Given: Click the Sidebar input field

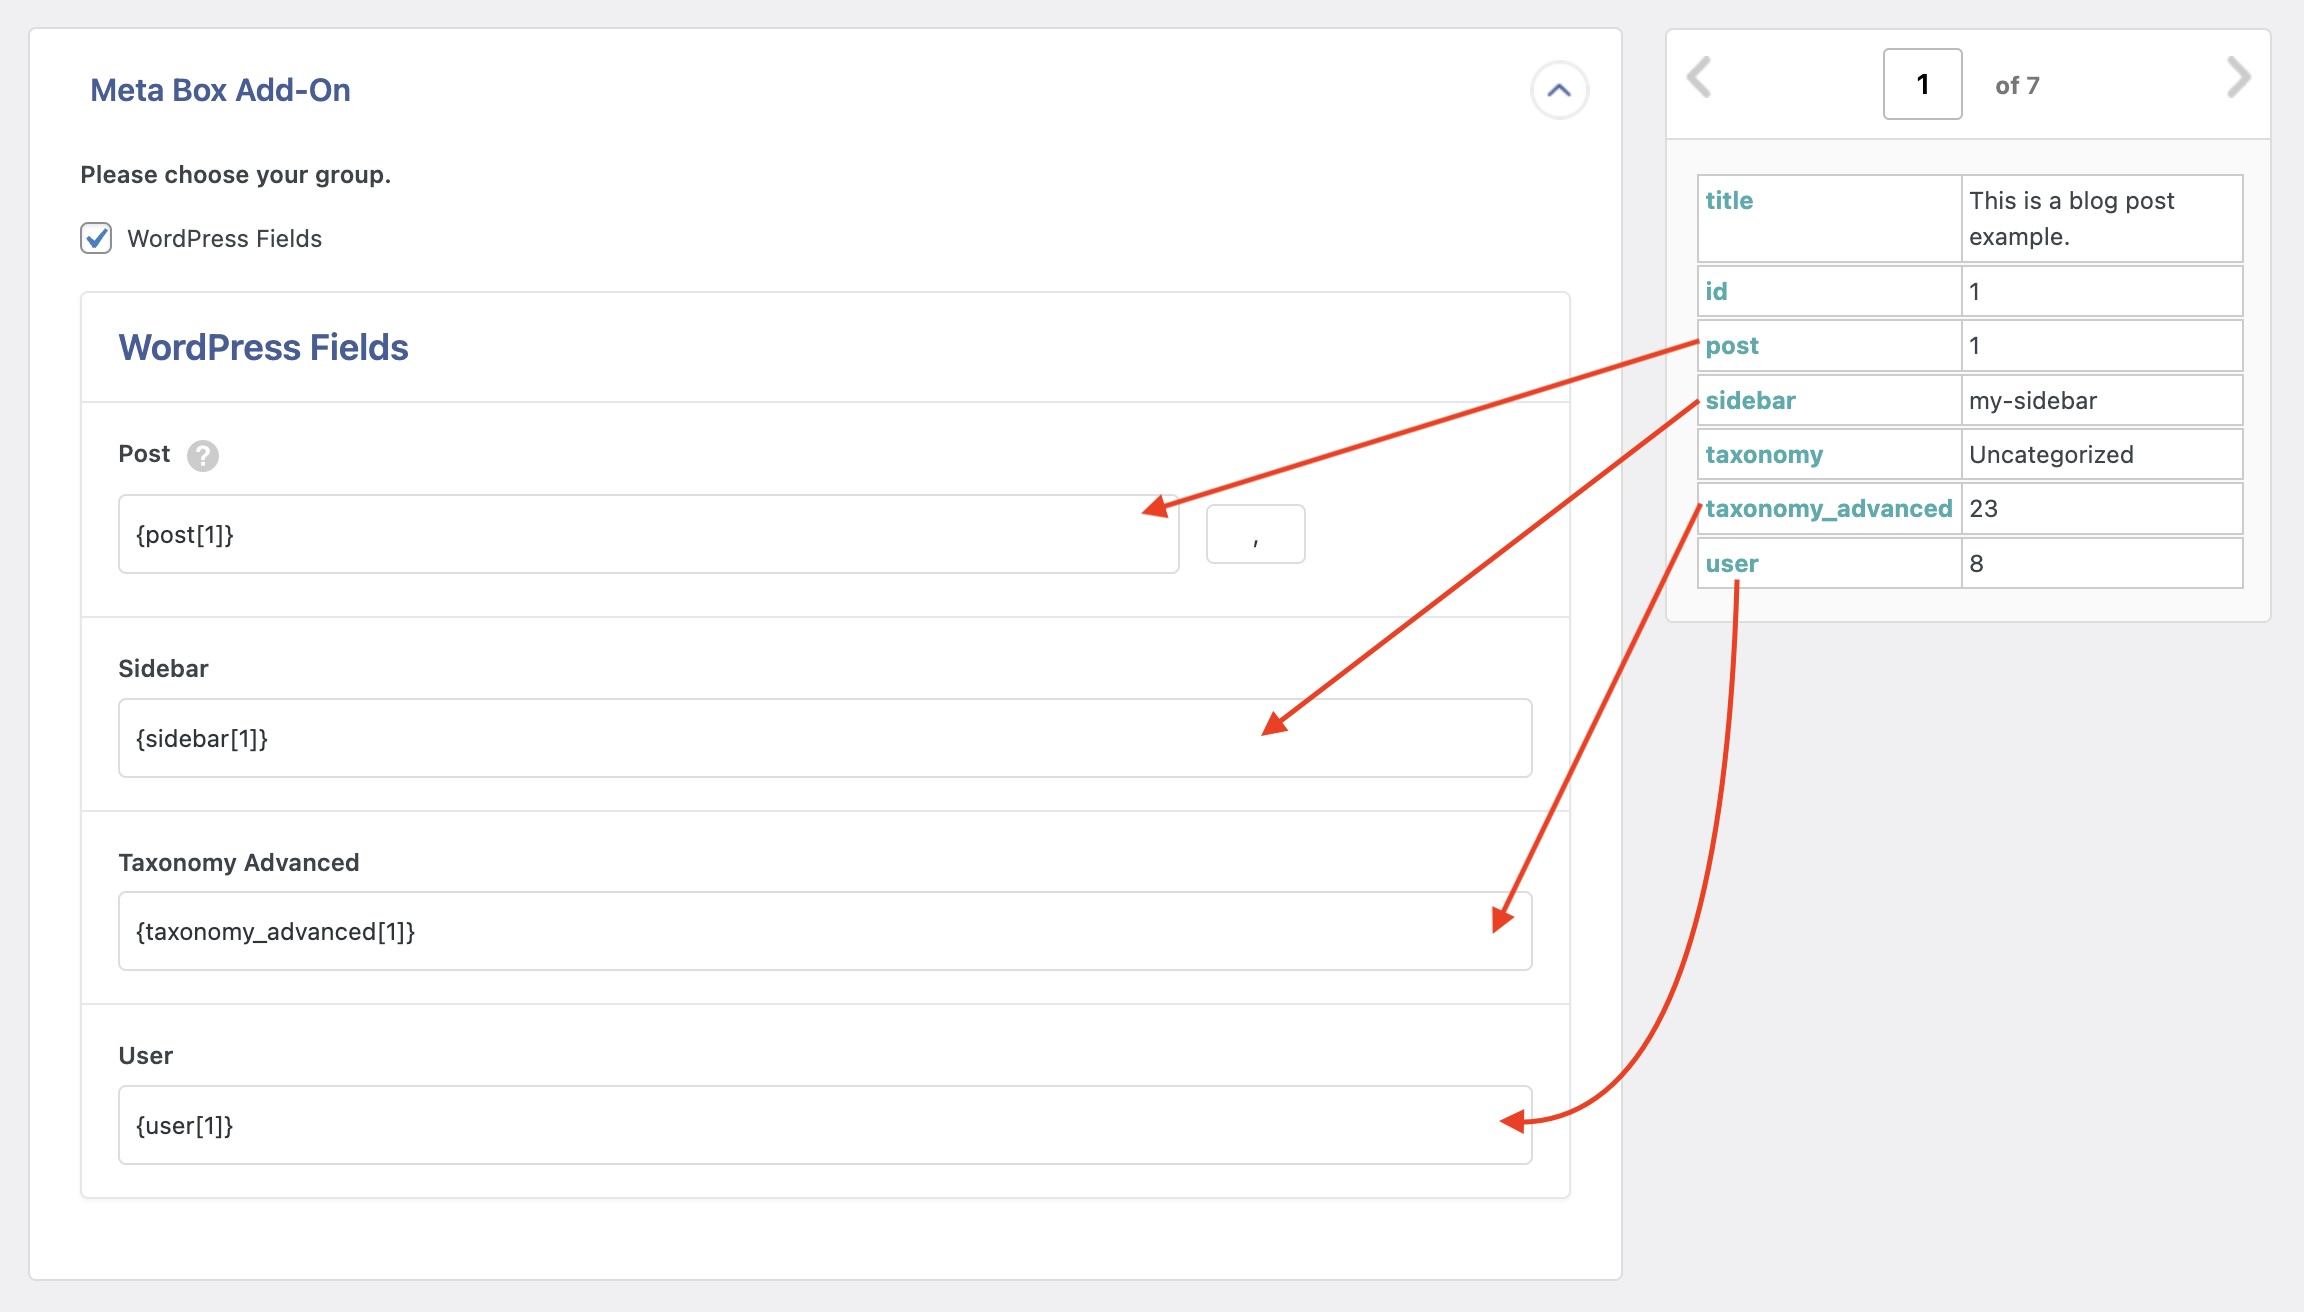Looking at the screenshot, I should pos(824,738).
